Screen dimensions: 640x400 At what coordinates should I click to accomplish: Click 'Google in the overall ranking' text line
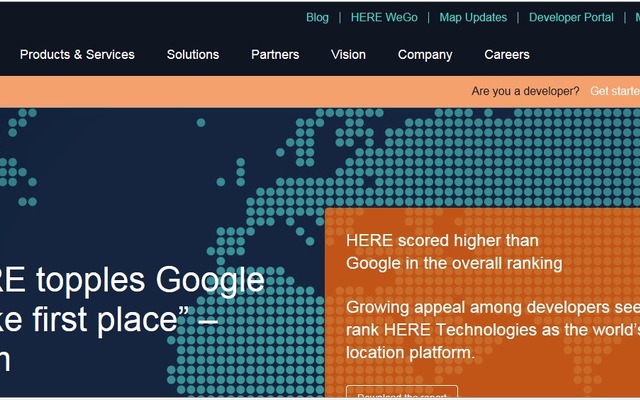point(454,263)
